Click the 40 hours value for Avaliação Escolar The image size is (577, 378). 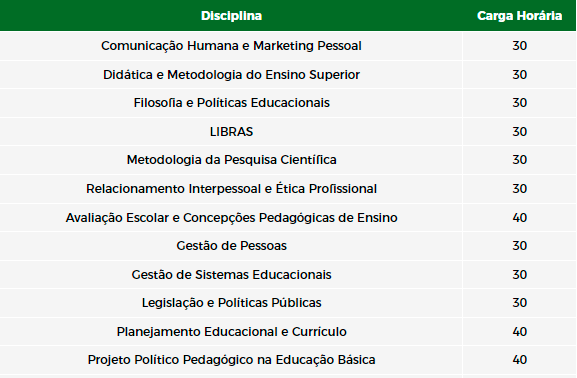tap(520, 218)
